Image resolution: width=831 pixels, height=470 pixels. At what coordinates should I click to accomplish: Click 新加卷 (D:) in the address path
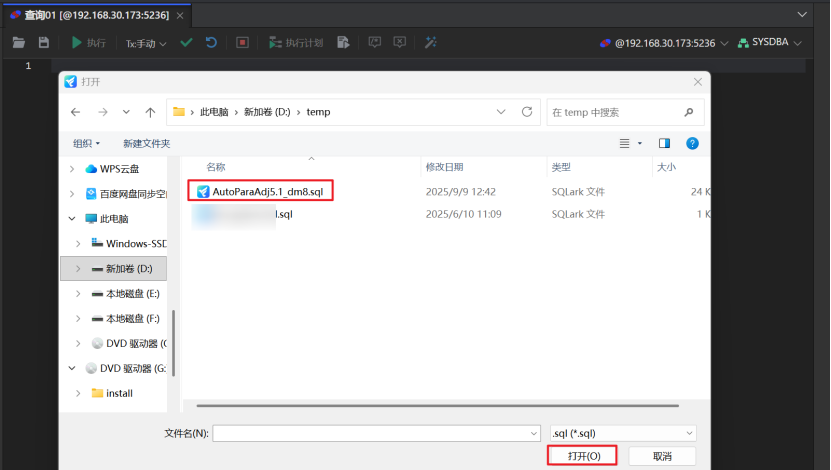tap(267, 112)
